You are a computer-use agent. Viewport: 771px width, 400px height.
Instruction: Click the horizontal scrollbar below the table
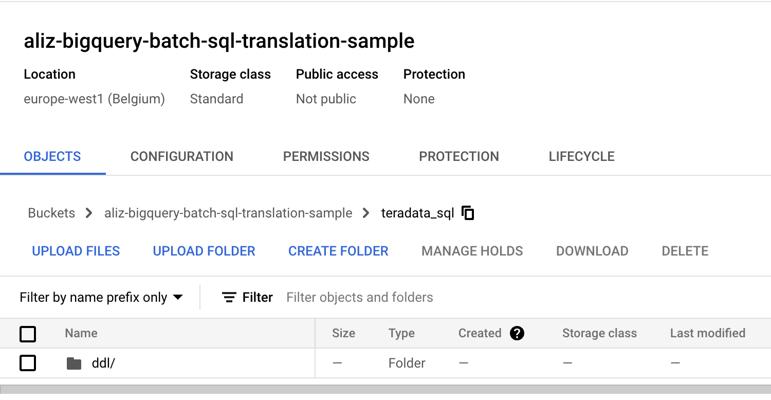coord(386,390)
